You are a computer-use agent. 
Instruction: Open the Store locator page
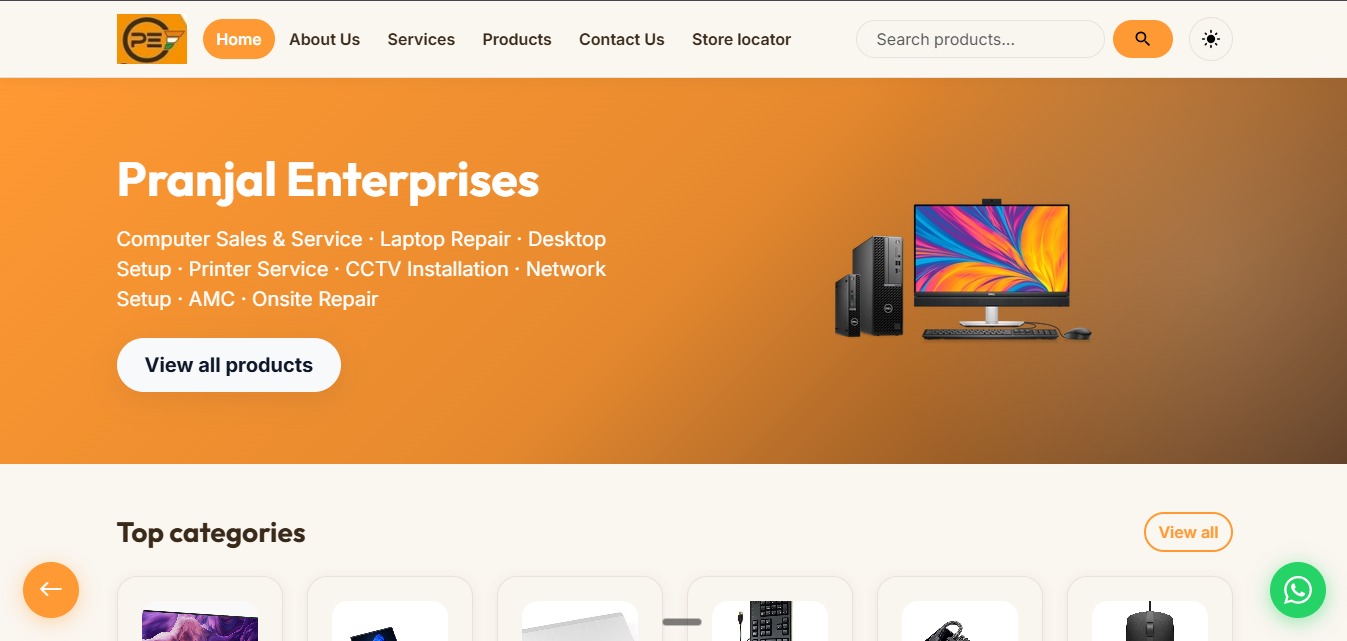pyautogui.click(x=741, y=39)
